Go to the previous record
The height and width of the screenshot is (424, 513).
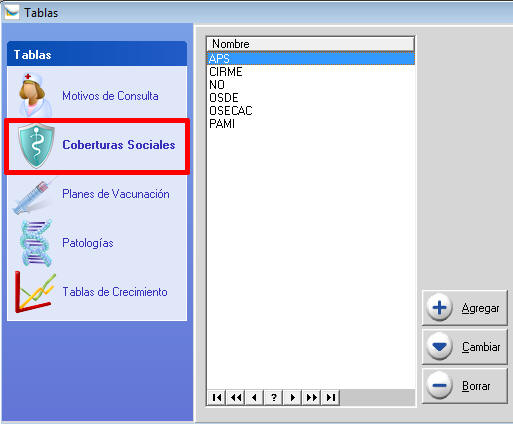pos(255,397)
